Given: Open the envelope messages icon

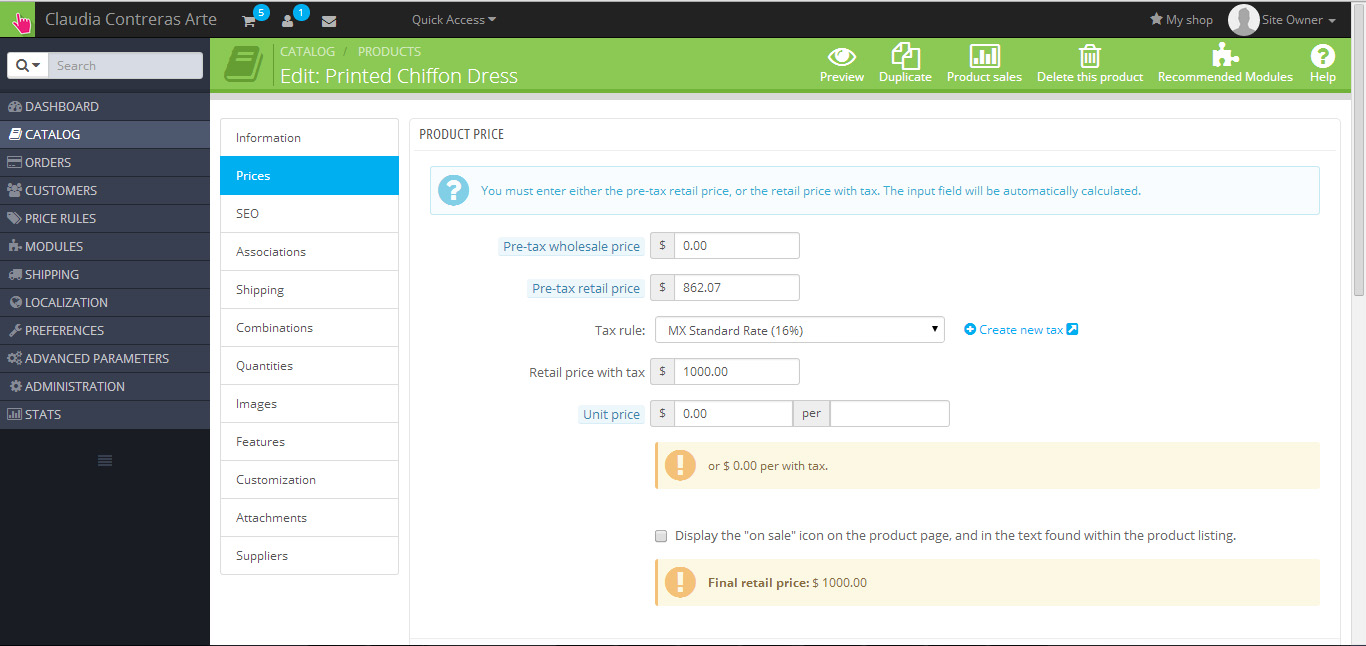Looking at the screenshot, I should coord(329,20).
